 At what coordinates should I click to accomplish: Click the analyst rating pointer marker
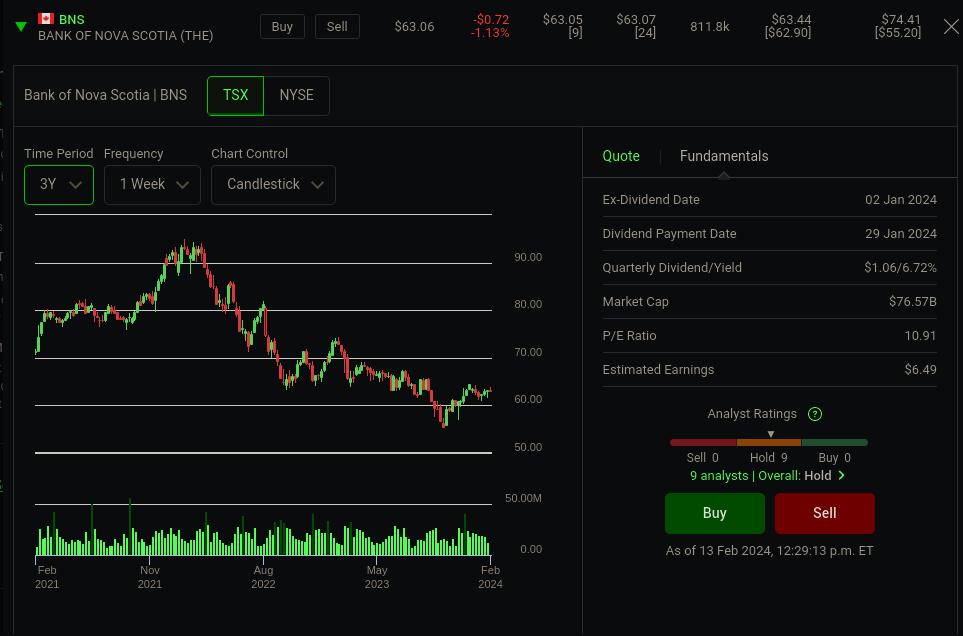point(771,434)
